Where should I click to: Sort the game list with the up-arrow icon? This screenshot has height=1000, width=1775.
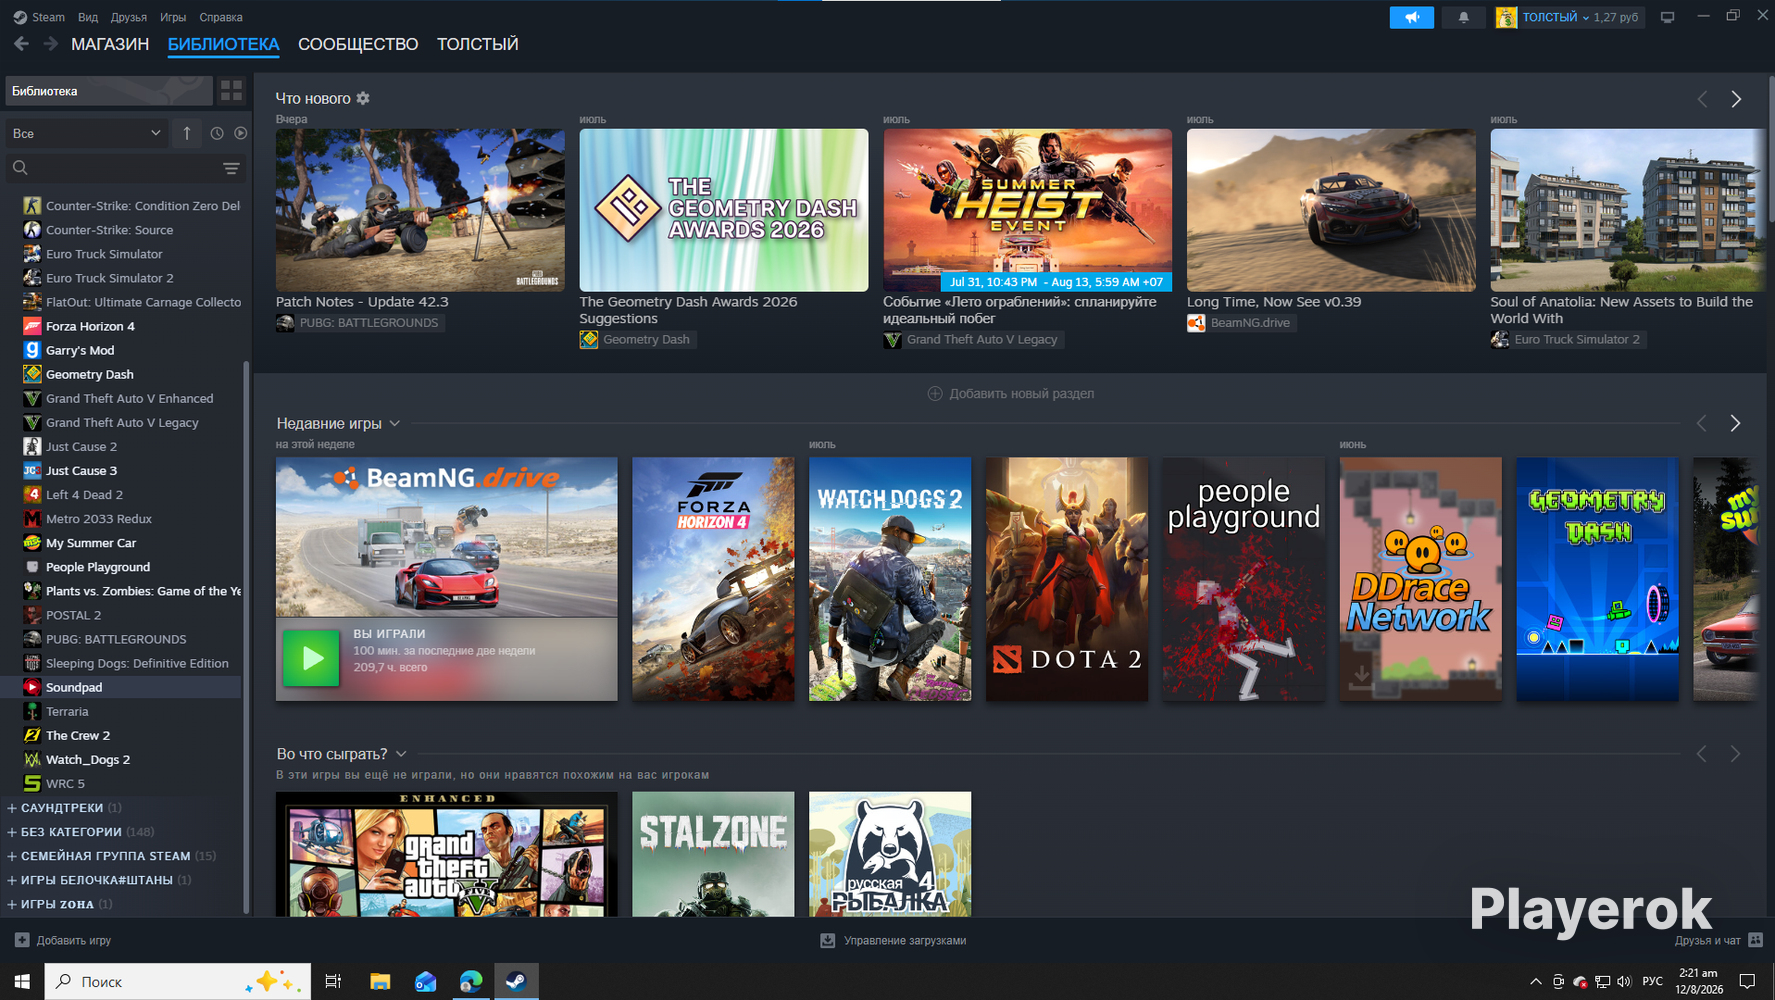click(x=187, y=133)
